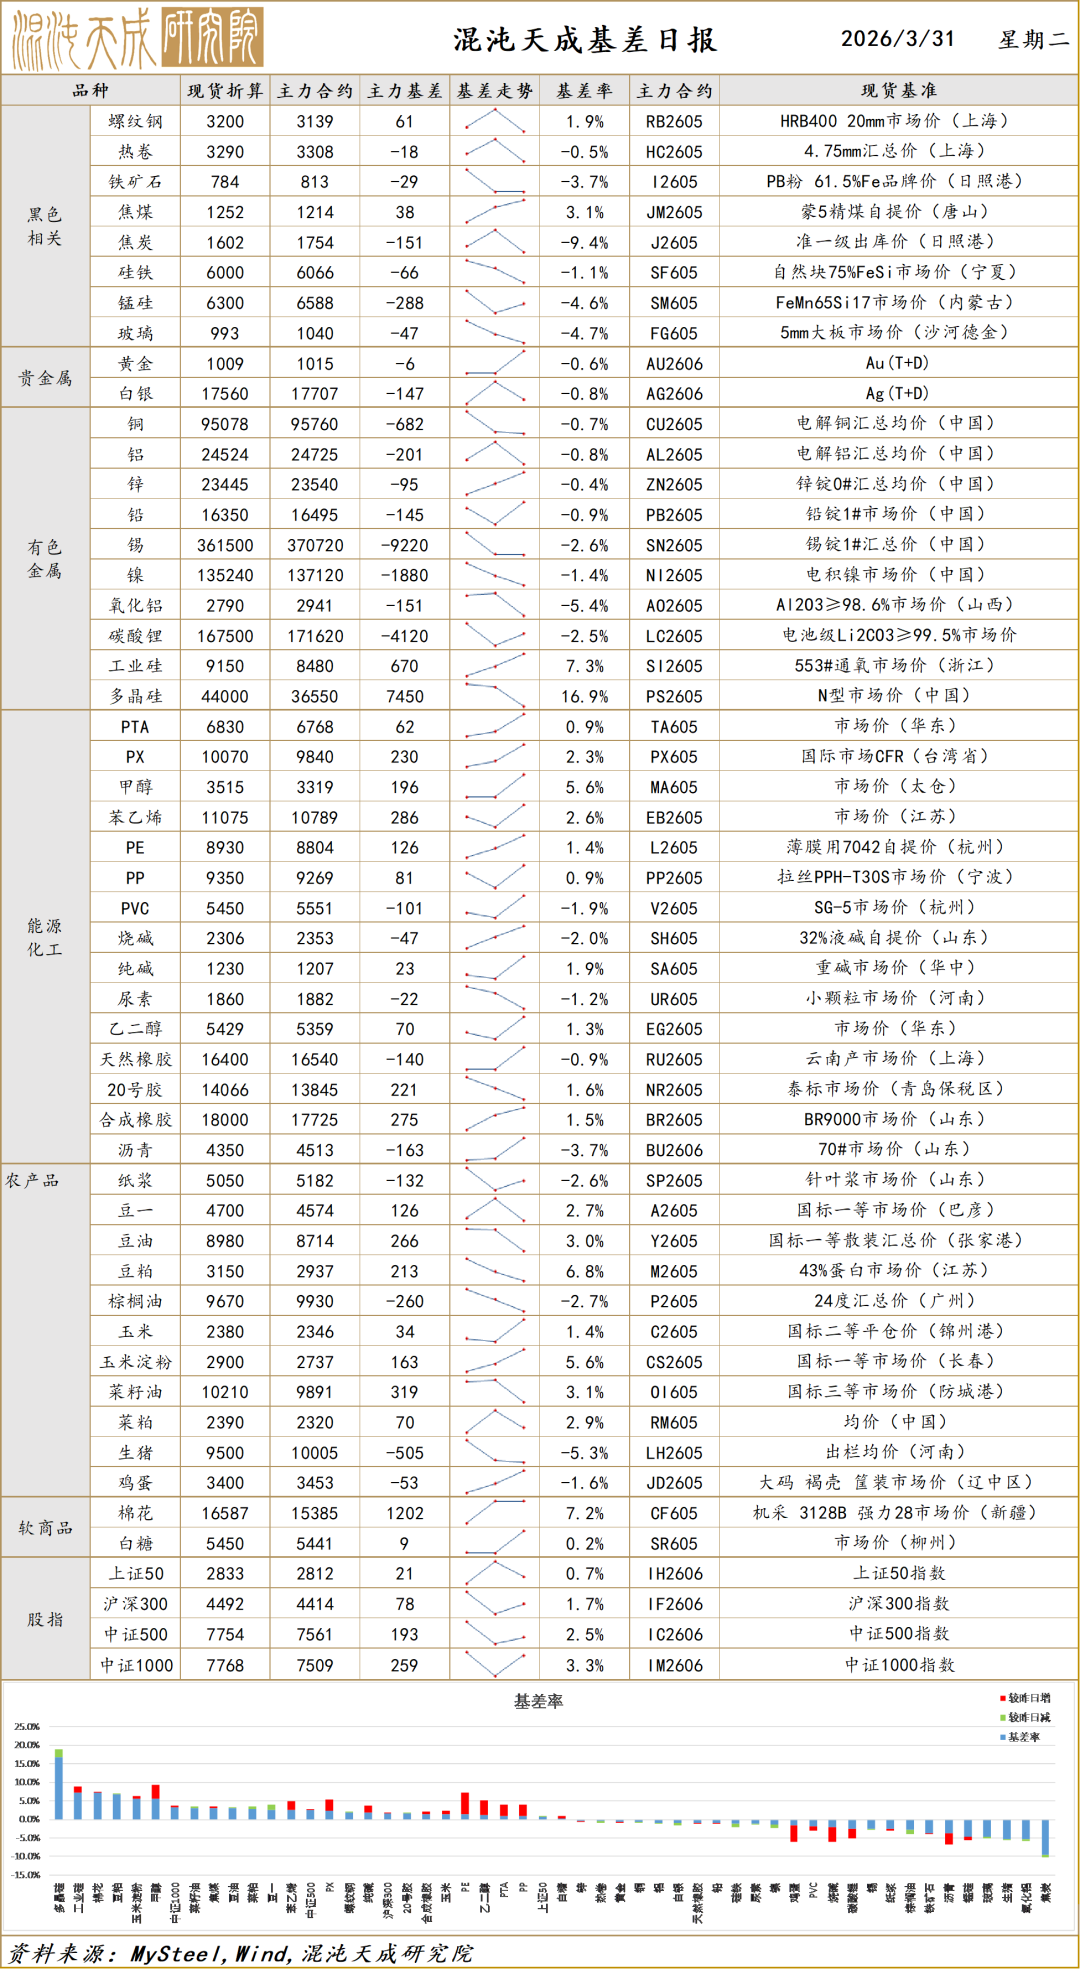Image resolution: width=1080 pixels, height=1969 pixels.
Task: Click the 棕榈油 main basis -260
Action: click(405, 1301)
